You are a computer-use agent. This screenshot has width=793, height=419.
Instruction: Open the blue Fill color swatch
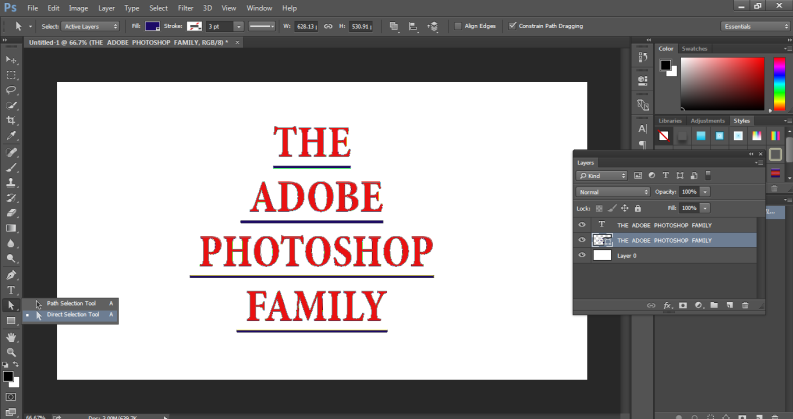click(152, 26)
